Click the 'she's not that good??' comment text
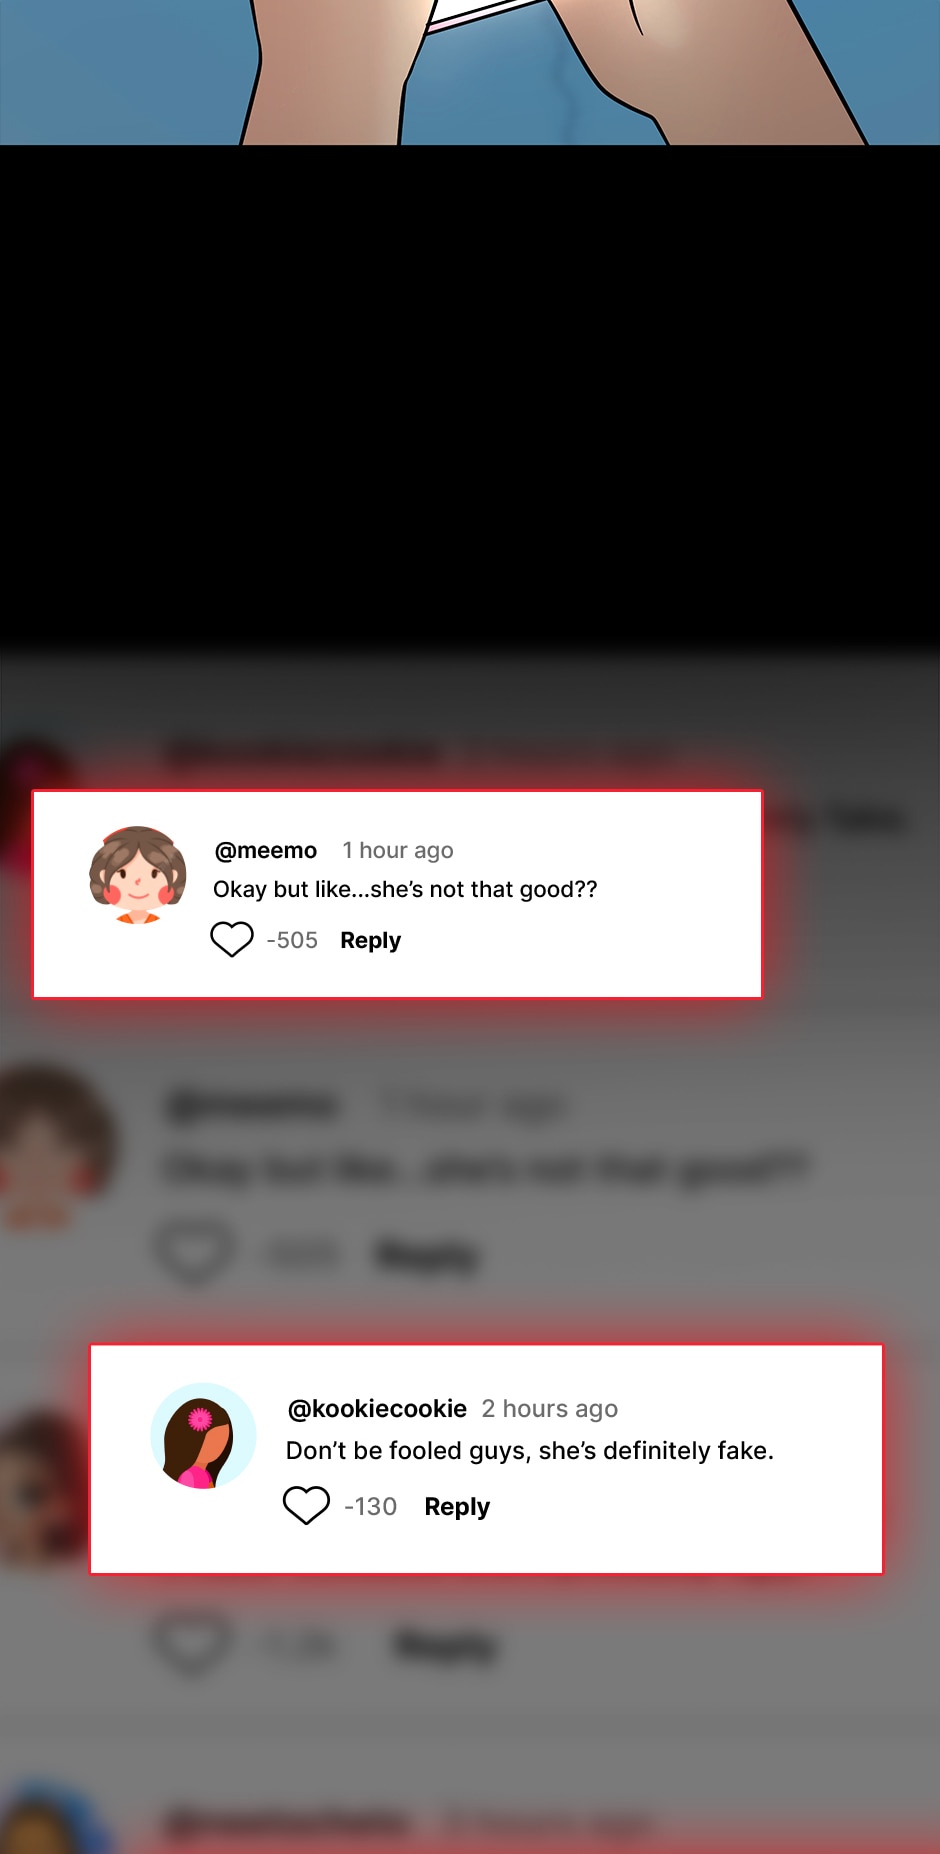 click(x=483, y=889)
